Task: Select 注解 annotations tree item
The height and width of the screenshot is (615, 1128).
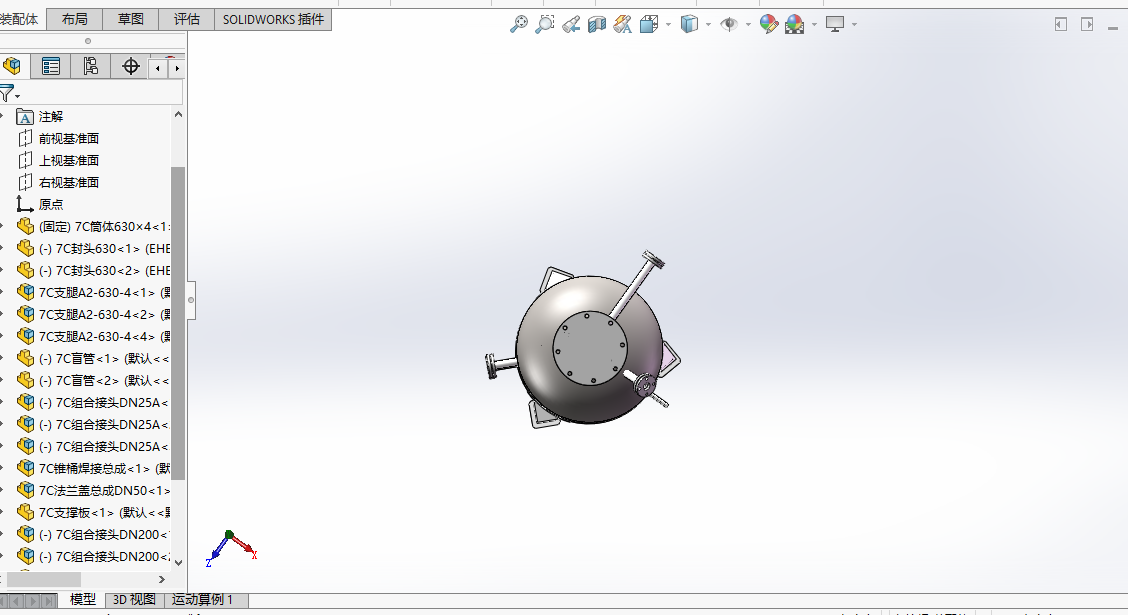Action: coord(50,117)
